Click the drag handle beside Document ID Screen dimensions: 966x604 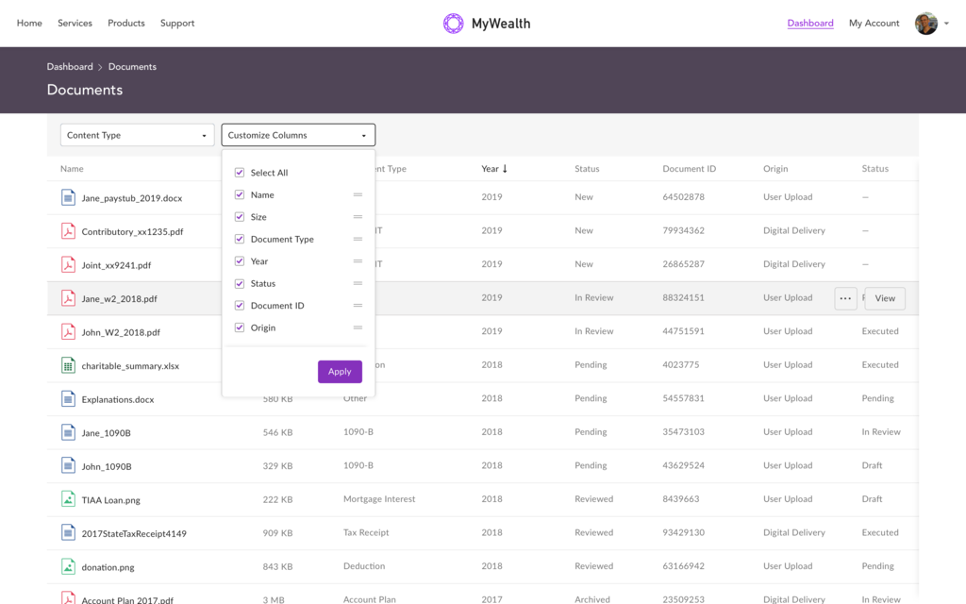[x=357, y=306]
